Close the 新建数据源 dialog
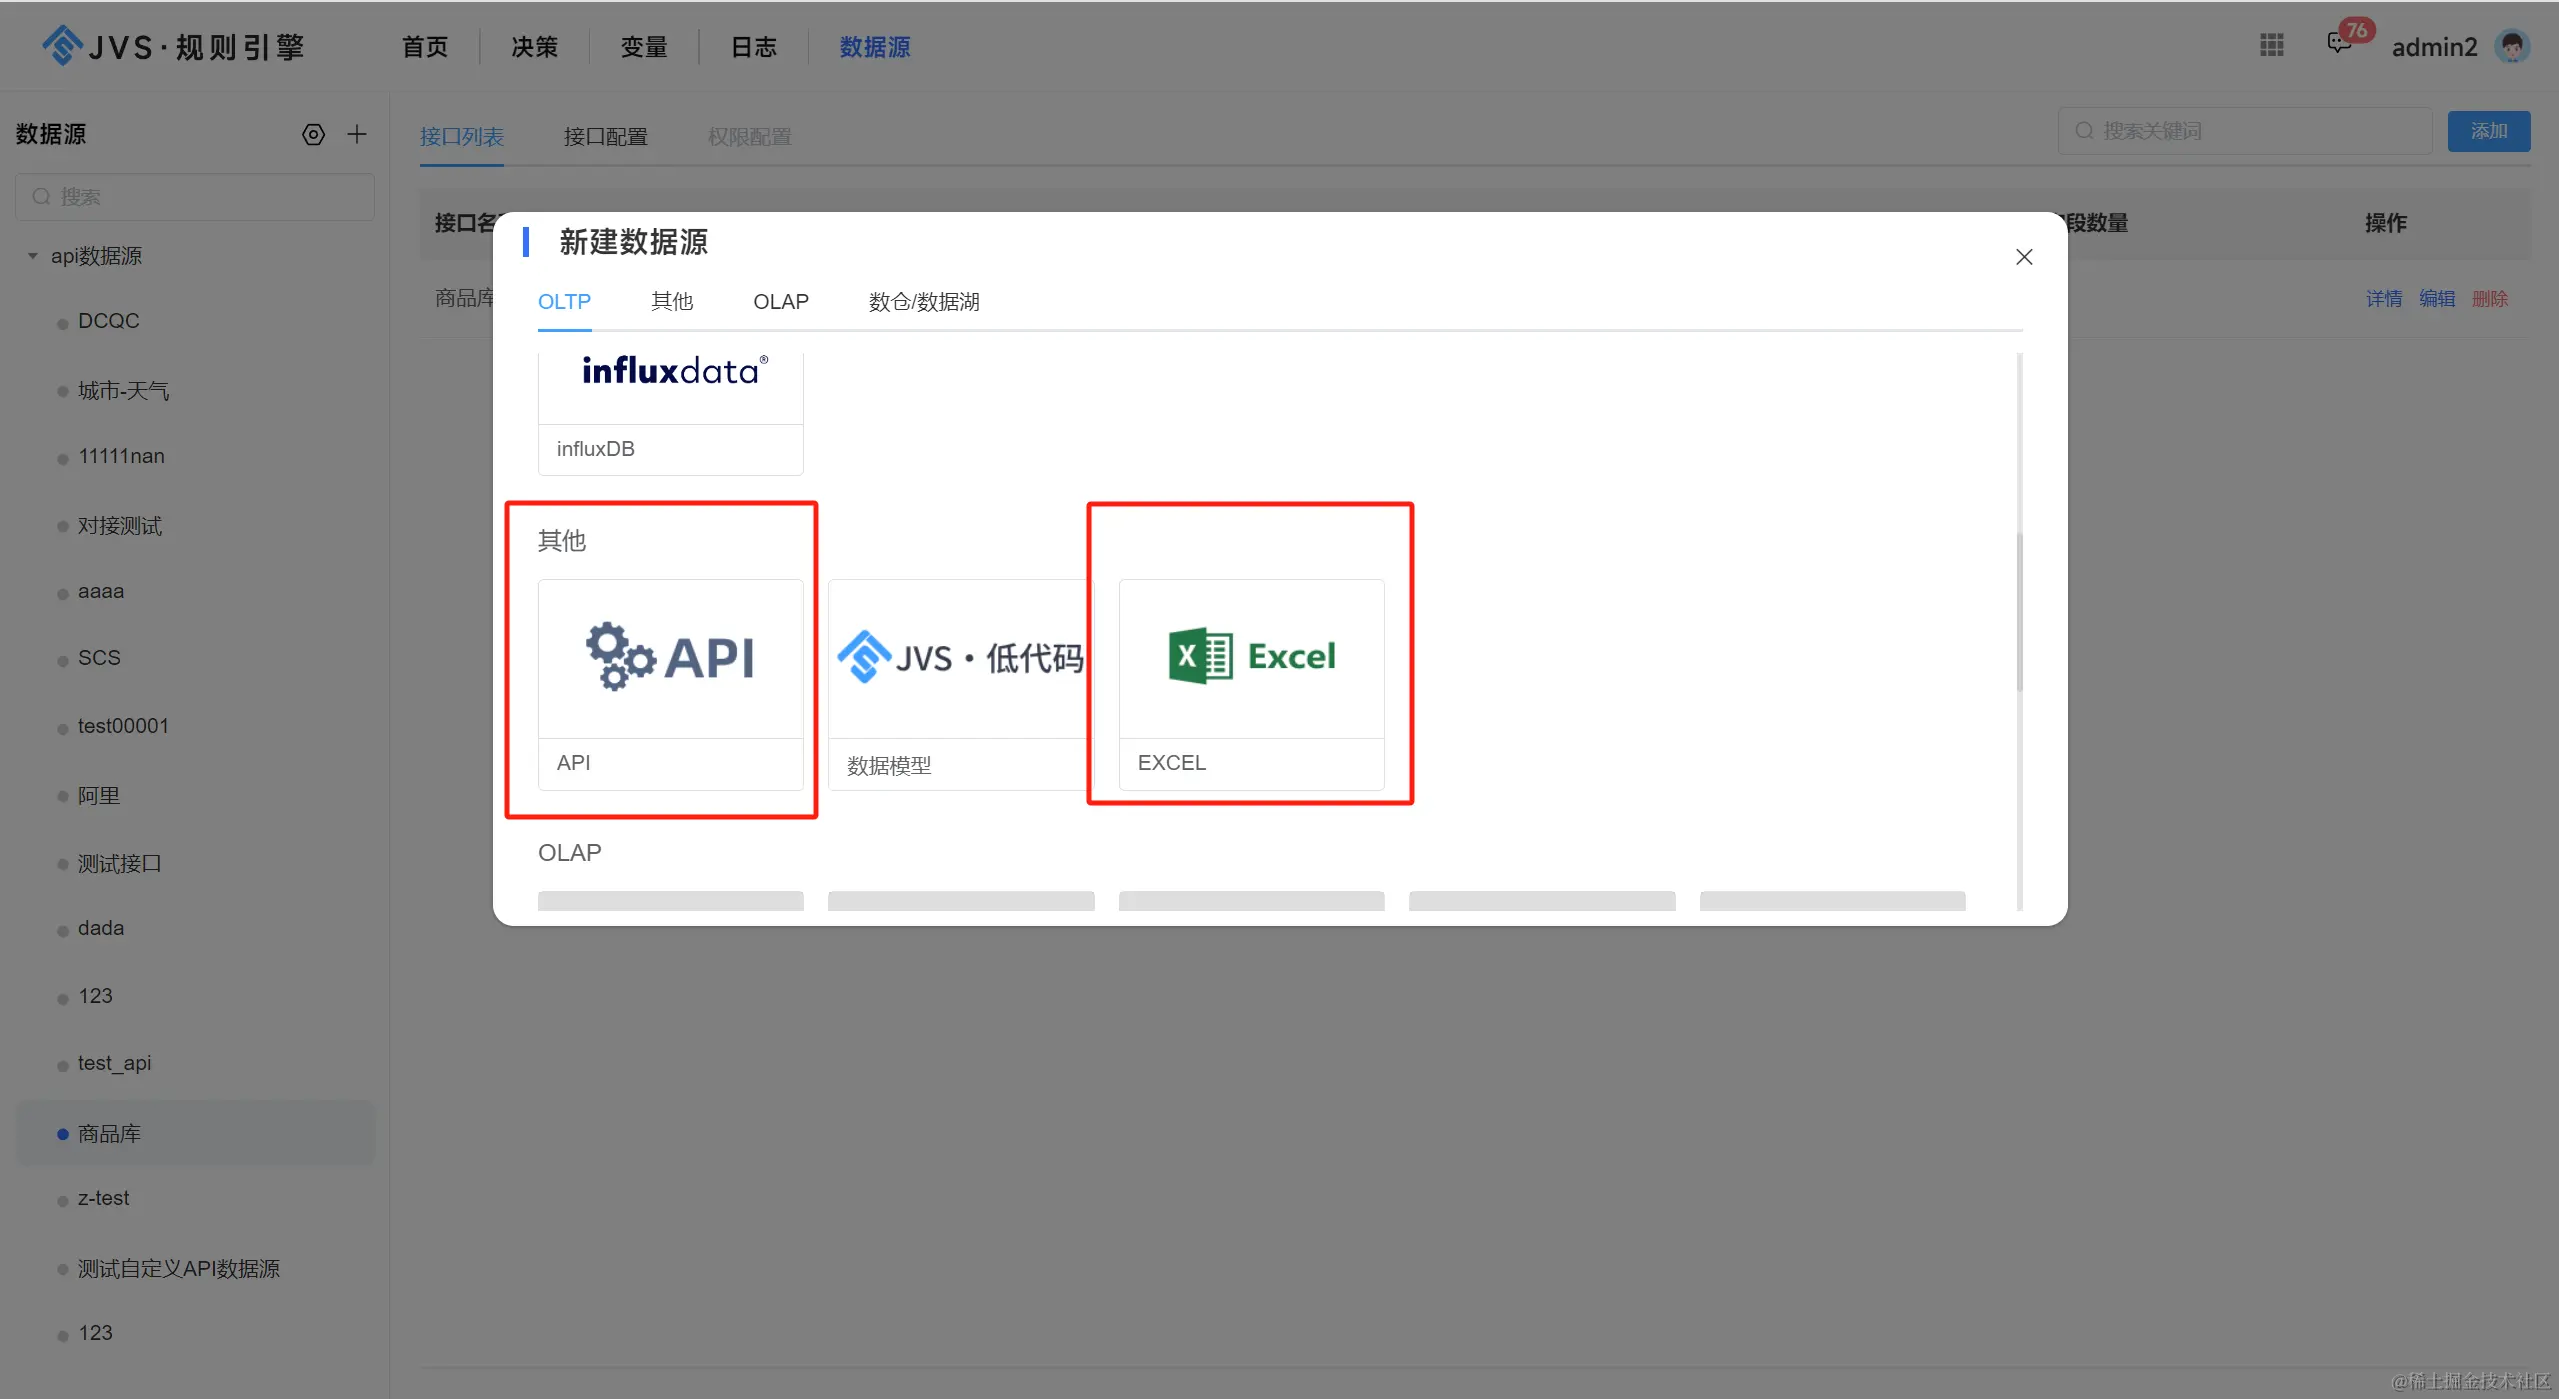The width and height of the screenshot is (2559, 1399). (x=2024, y=257)
